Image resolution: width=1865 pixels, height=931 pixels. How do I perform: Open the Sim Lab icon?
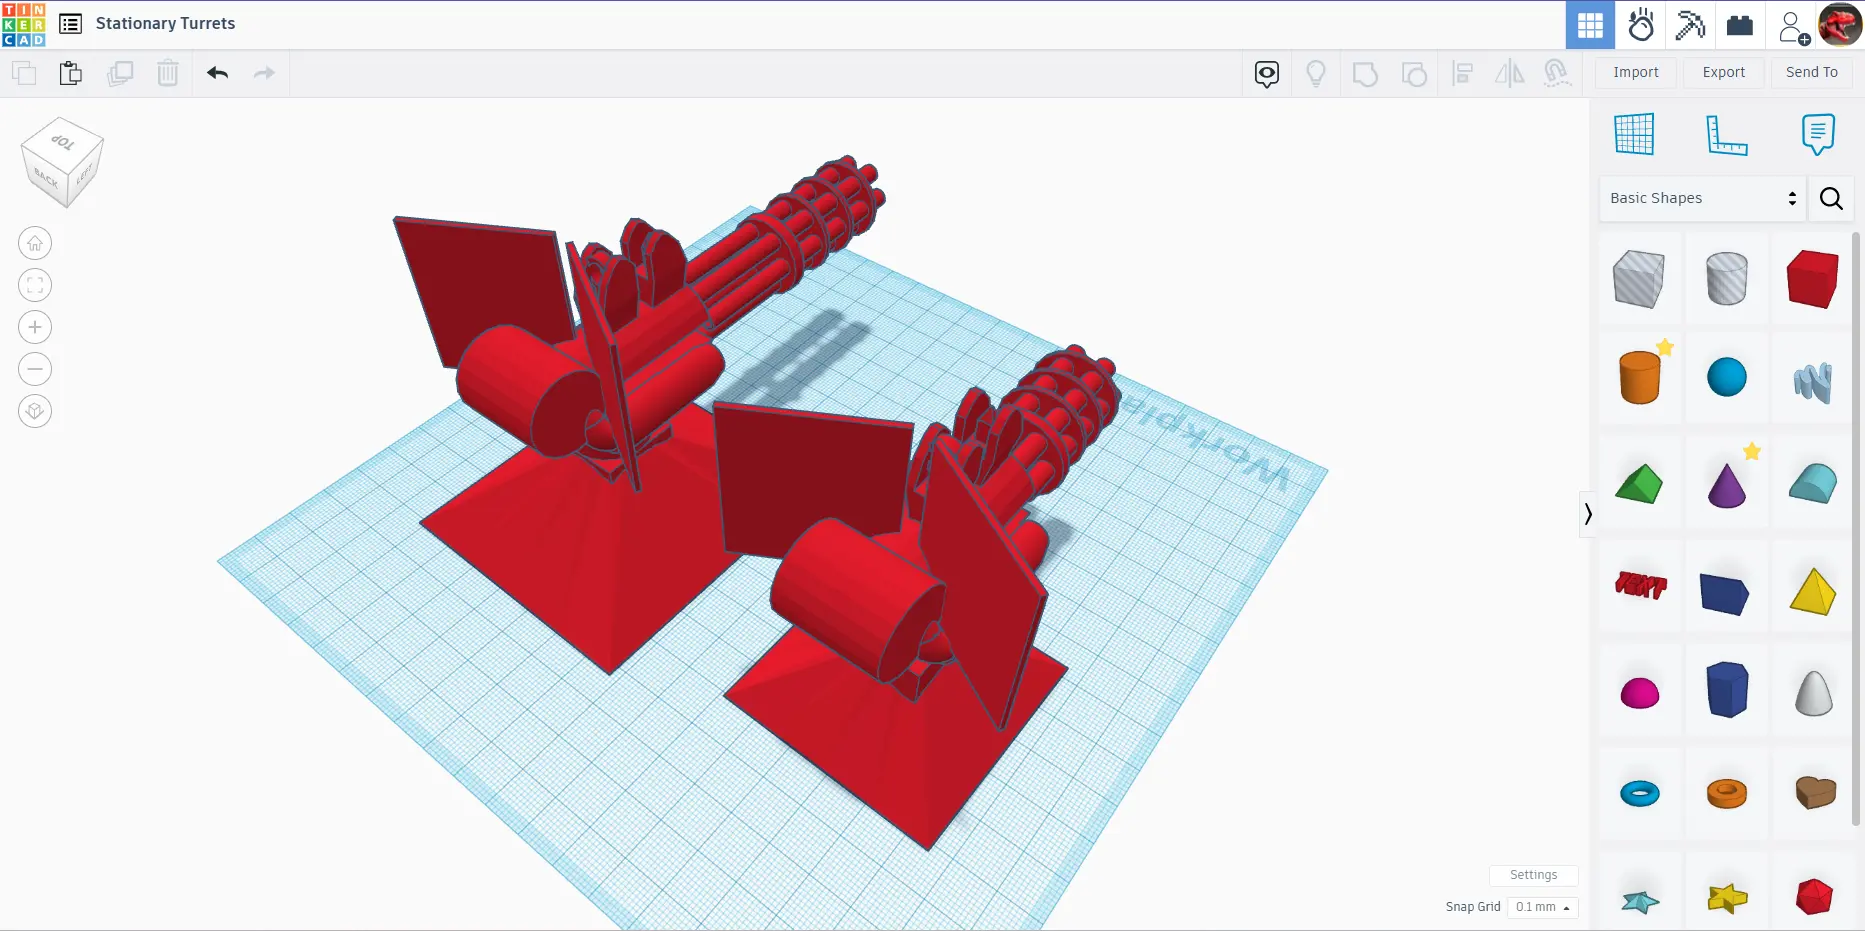point(1640,25)
